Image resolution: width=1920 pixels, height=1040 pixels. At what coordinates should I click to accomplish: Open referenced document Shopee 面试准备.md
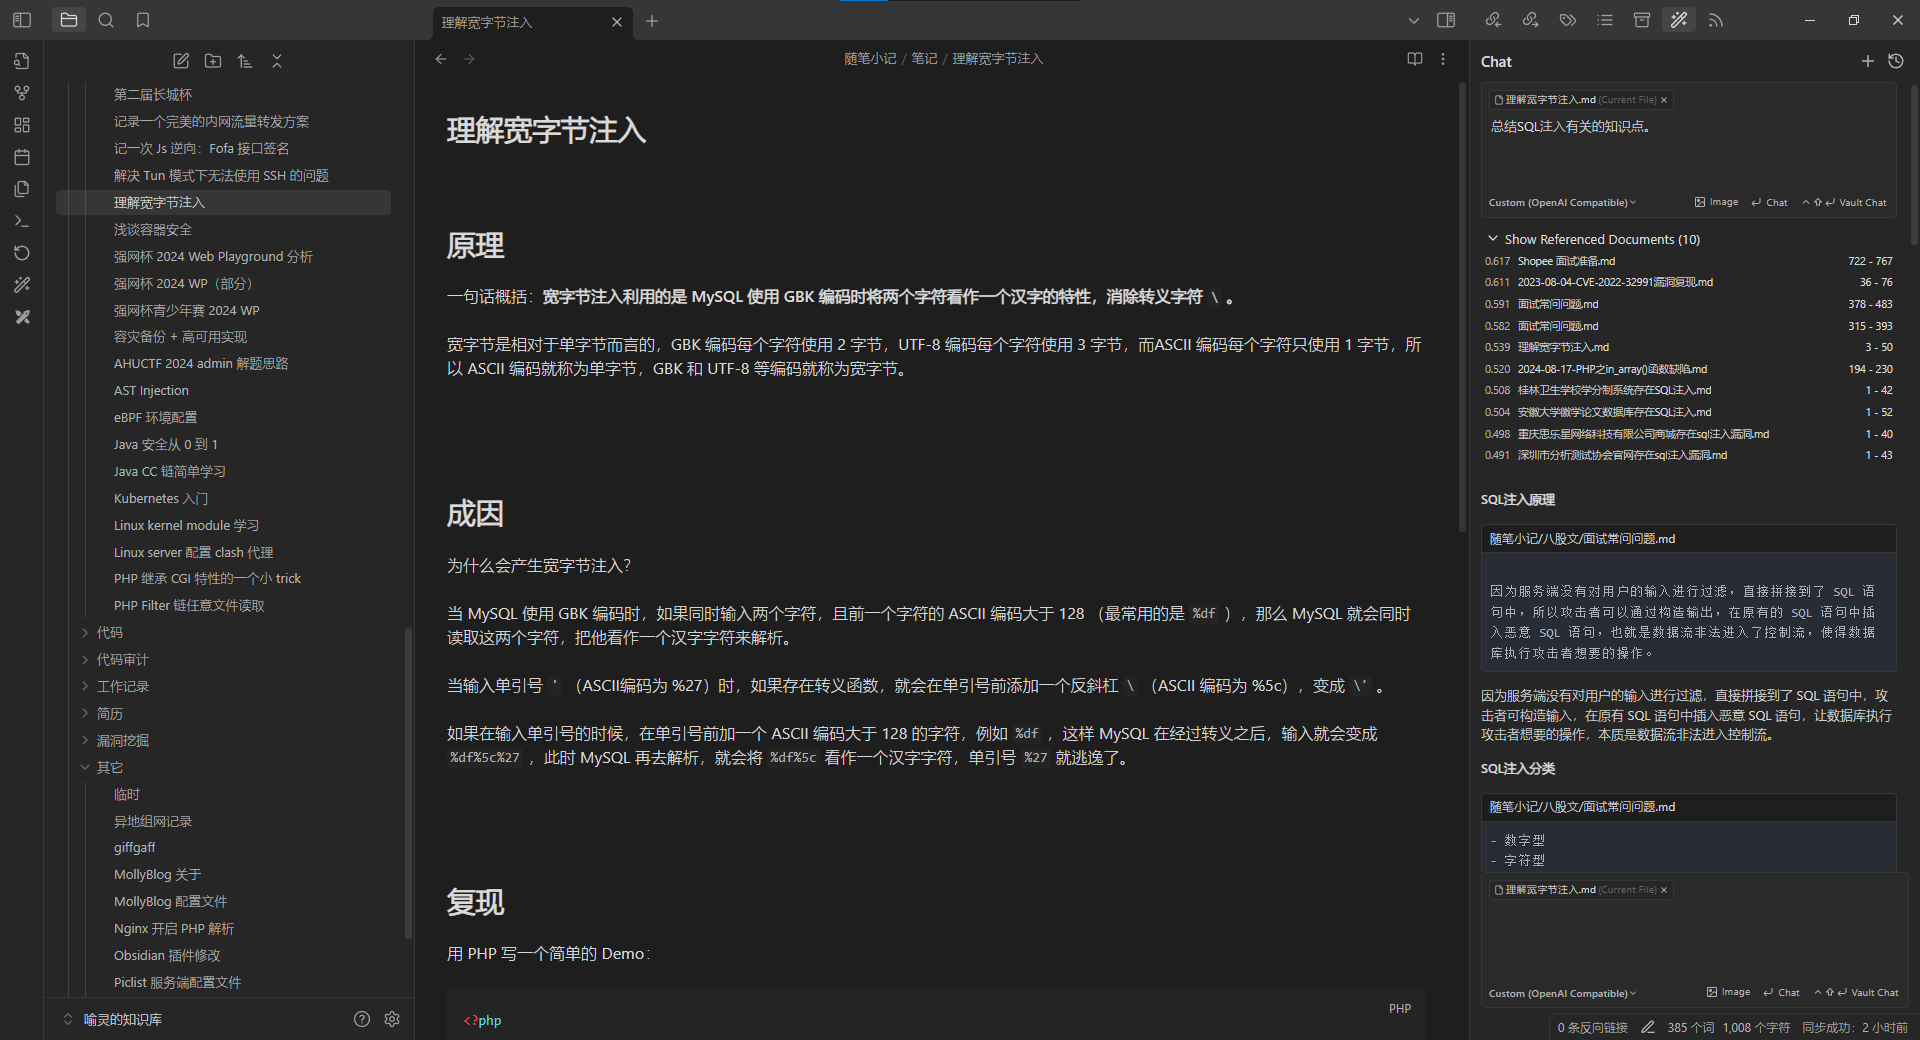[x=1566, y=261]
